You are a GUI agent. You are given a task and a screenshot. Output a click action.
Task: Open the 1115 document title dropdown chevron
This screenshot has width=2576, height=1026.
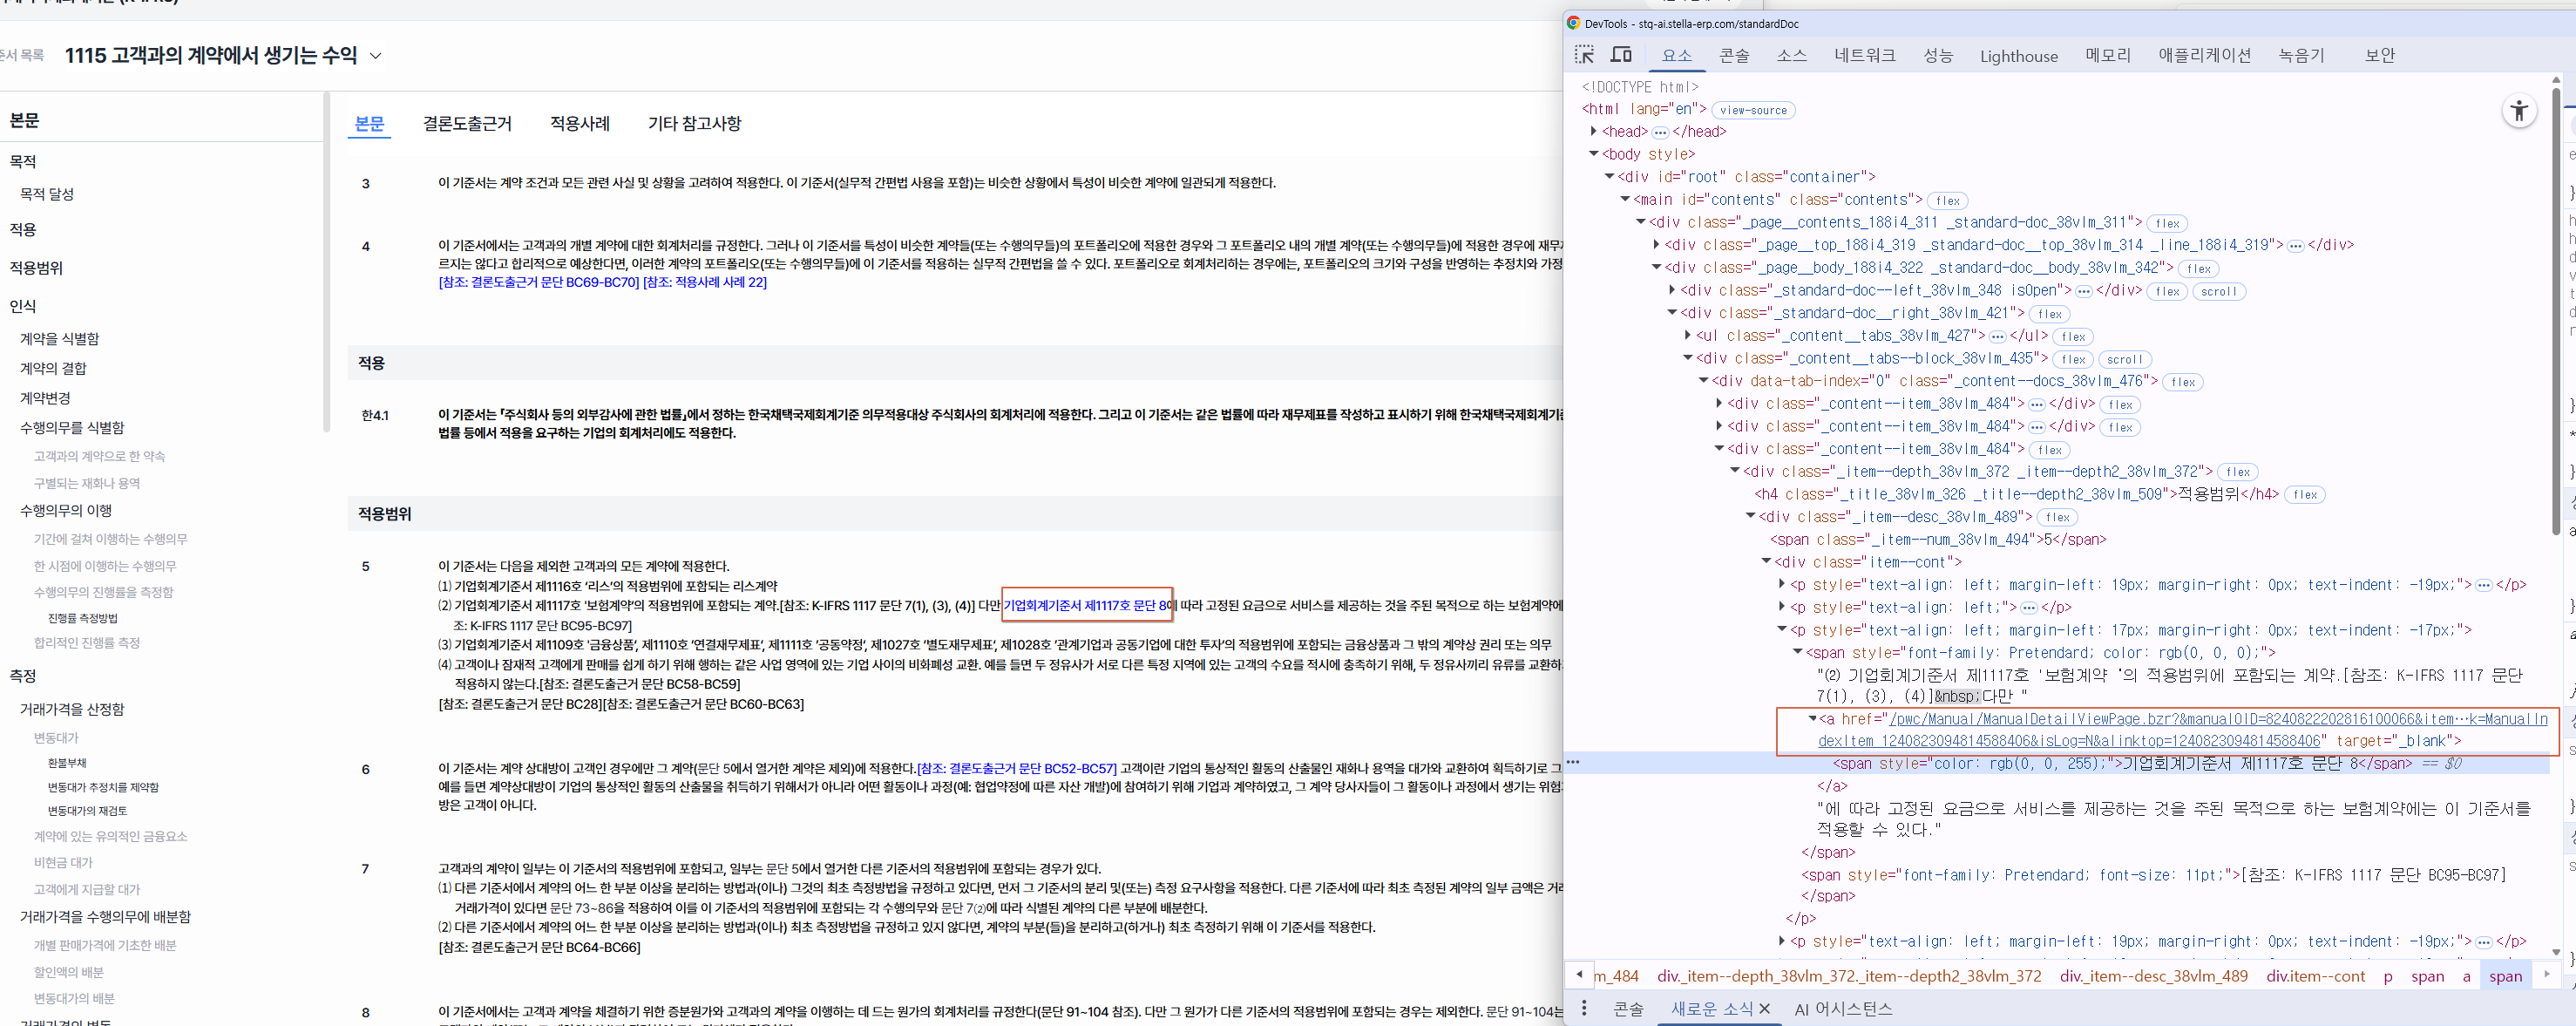coord(376,56)
